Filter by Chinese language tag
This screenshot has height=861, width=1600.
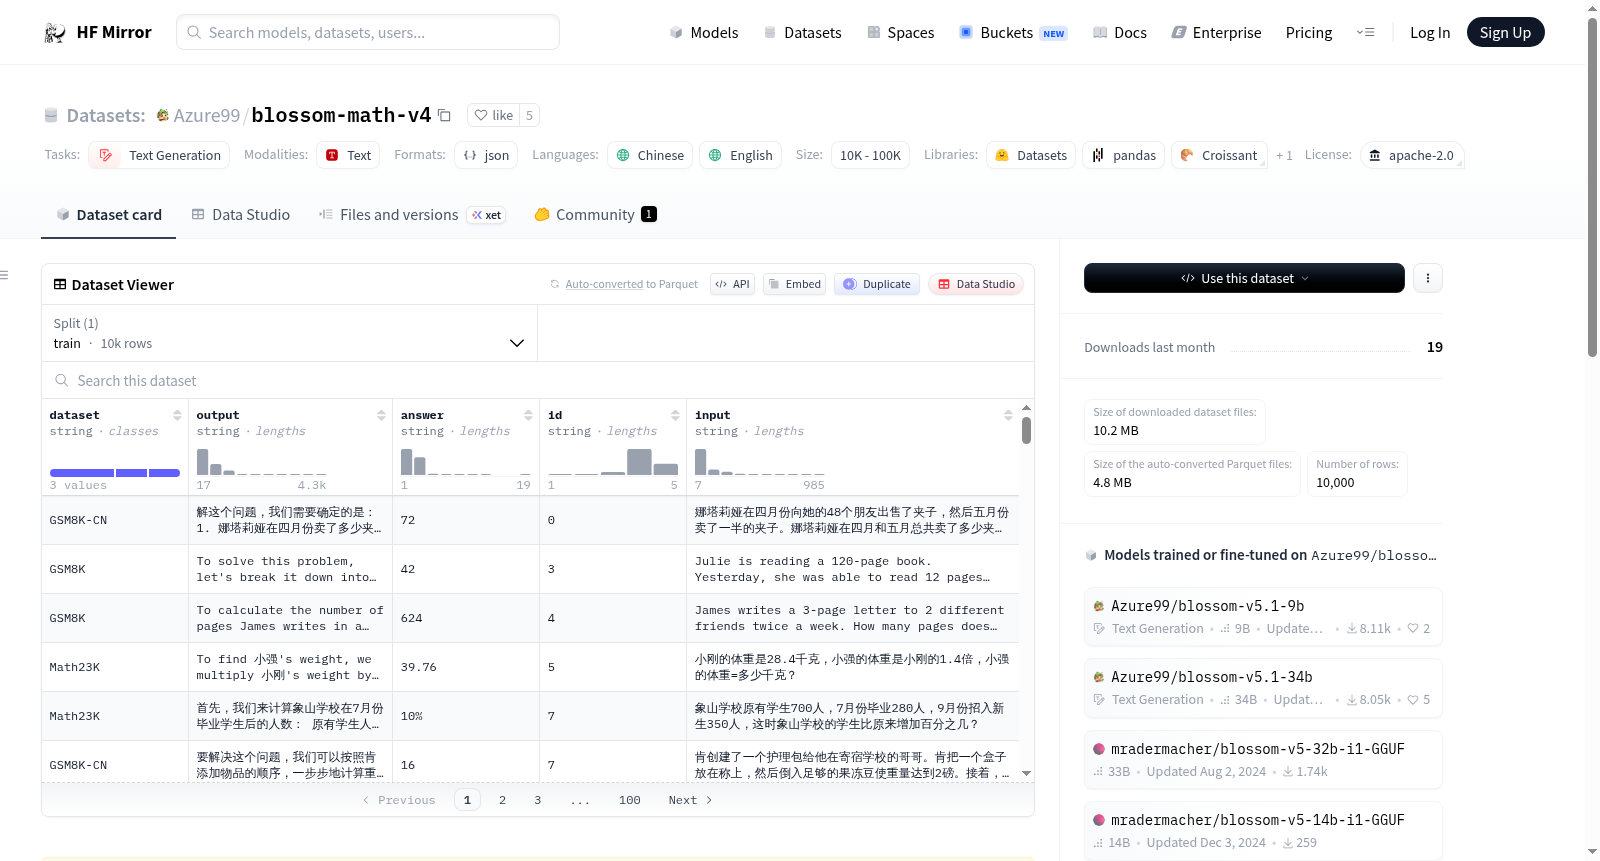coord(650,155)
